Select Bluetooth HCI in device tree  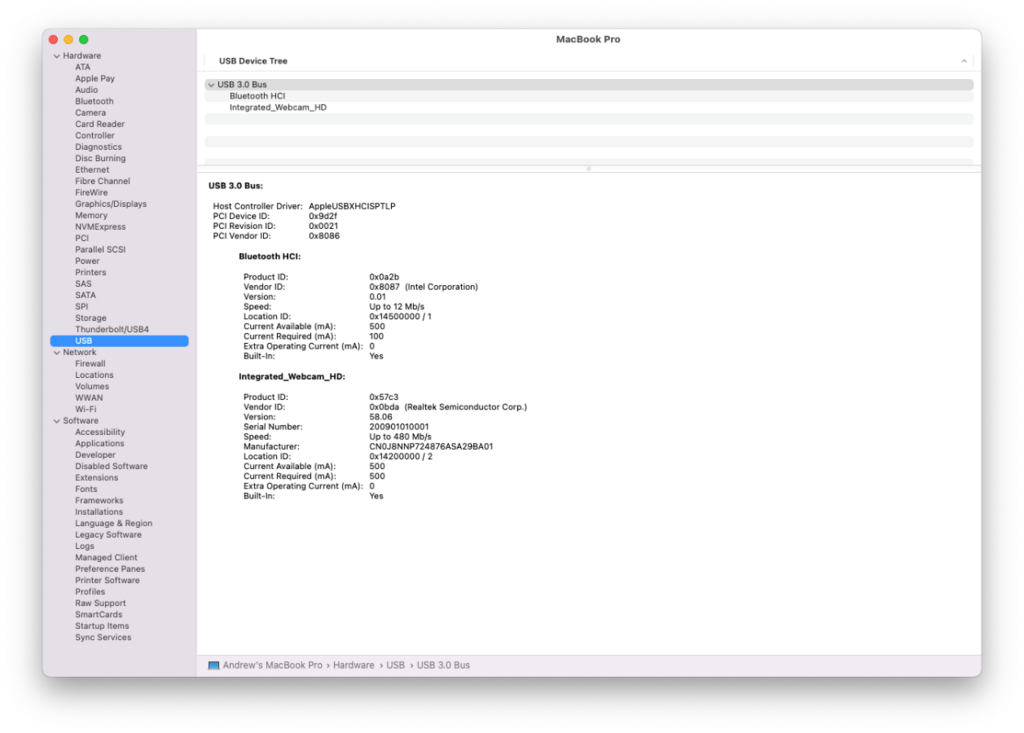click(x=257, y=96)
